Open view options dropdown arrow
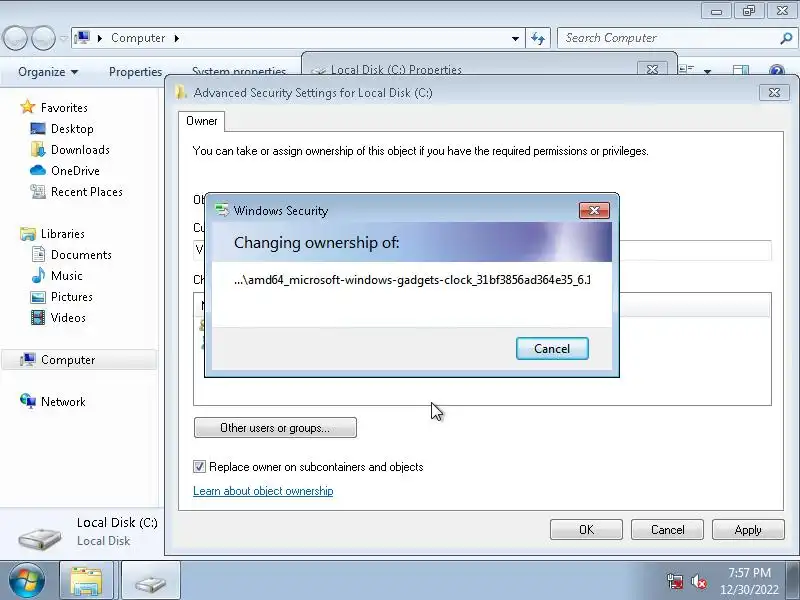This screenshot has width=800, height=600. (707, 71)
